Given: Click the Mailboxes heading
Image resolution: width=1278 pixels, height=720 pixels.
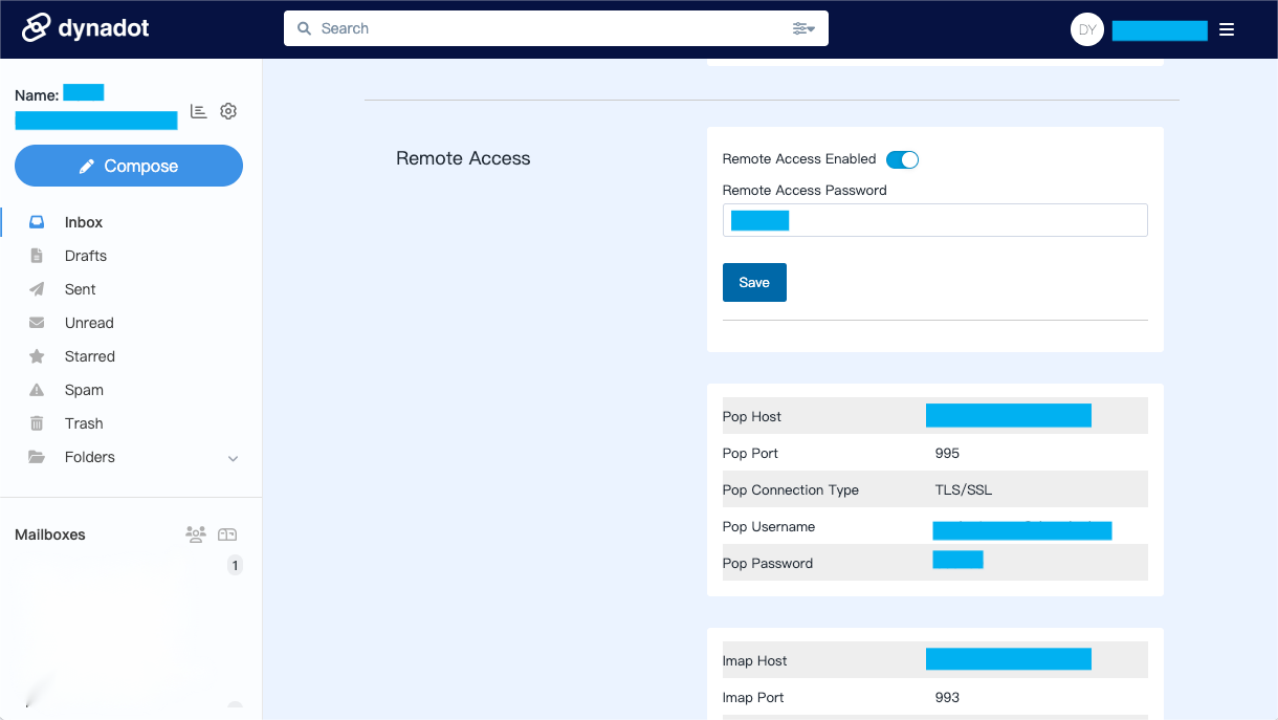Looking at the screenshot, I should pyautogui.click(x=50, y=535).
